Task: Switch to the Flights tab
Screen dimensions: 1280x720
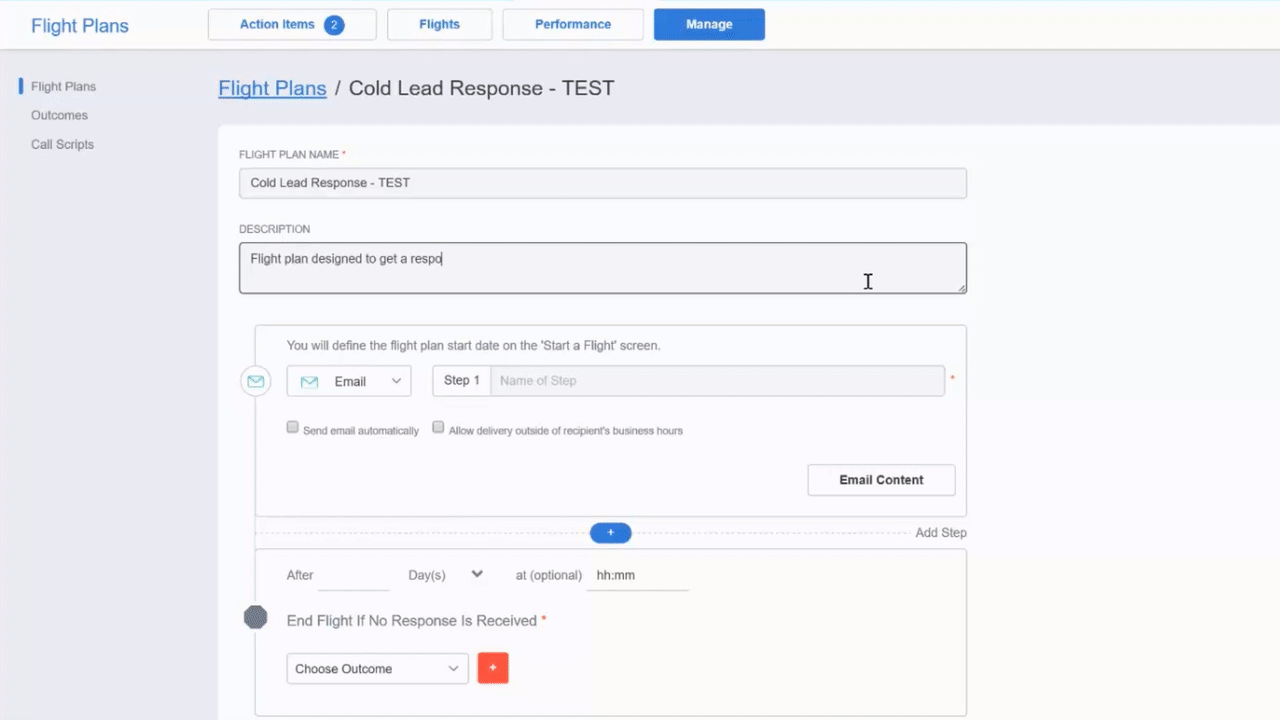Action: point(438,25)
